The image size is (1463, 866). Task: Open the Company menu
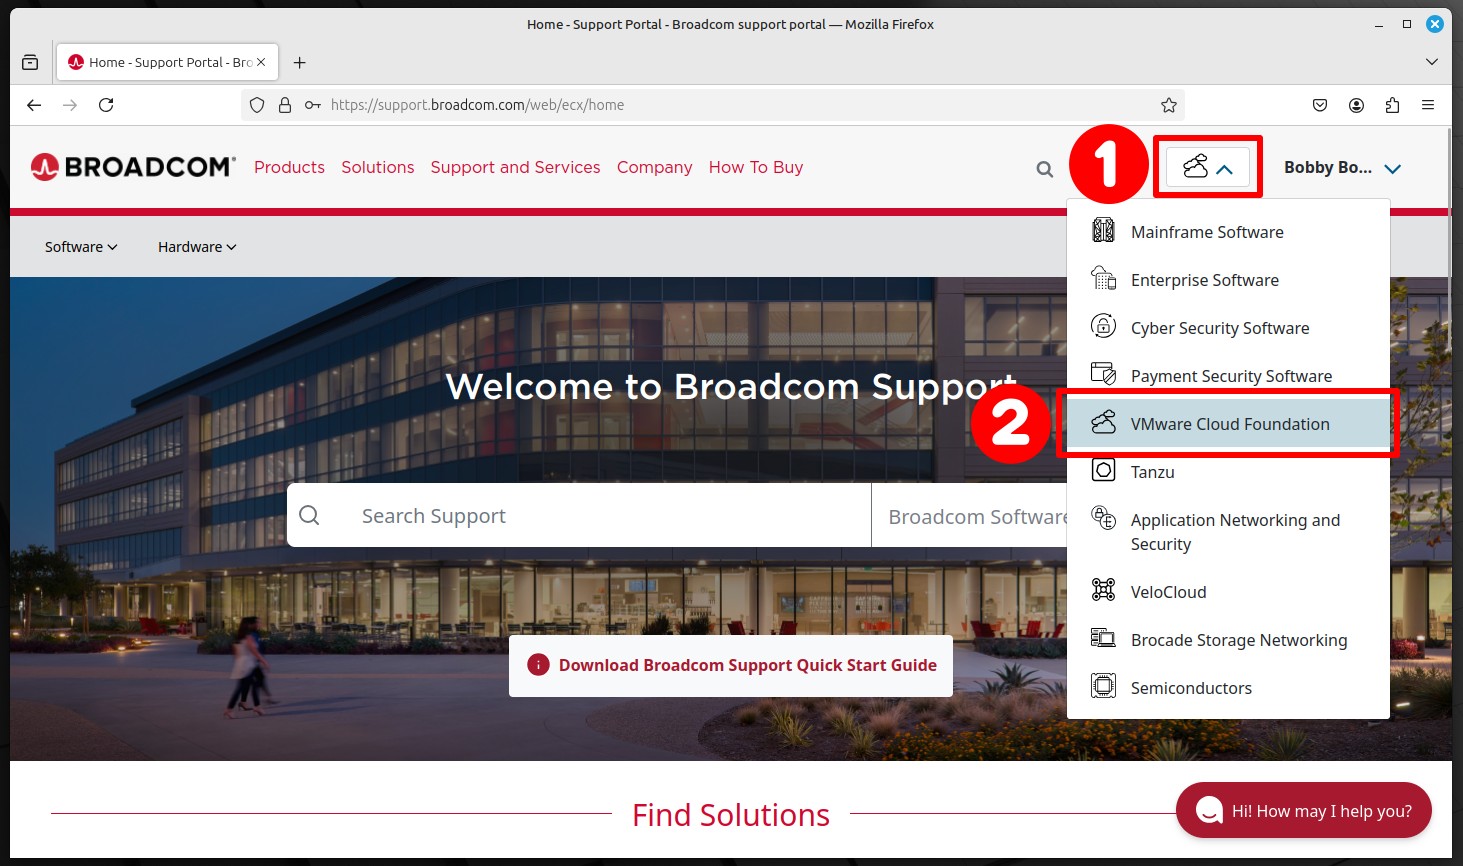654,167
